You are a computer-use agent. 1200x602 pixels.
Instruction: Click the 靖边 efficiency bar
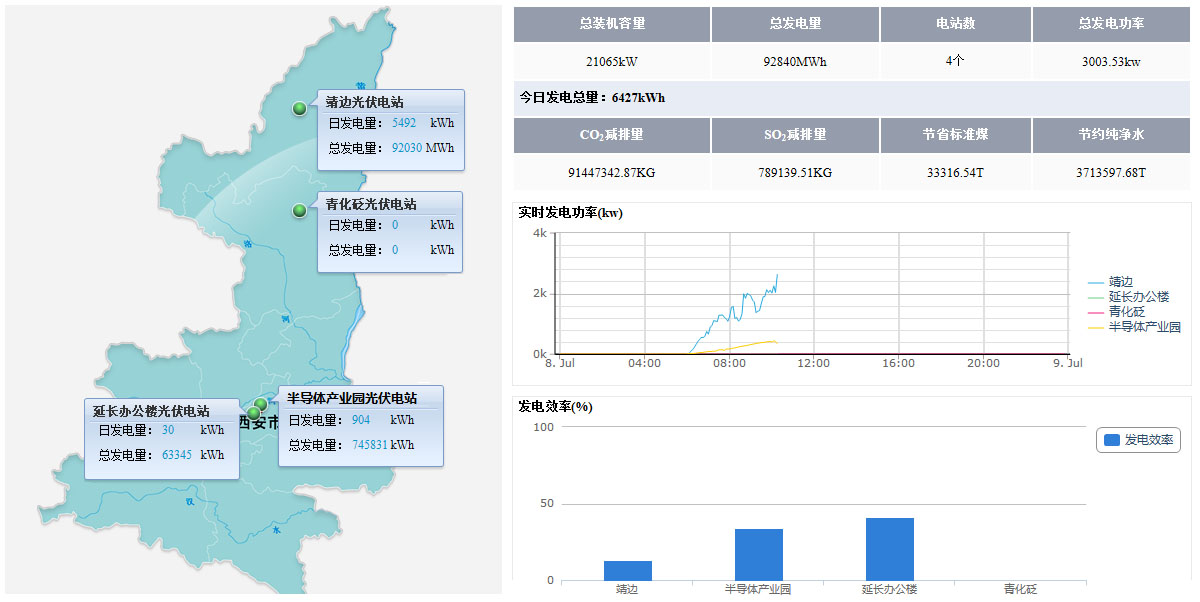coord(628,571)
